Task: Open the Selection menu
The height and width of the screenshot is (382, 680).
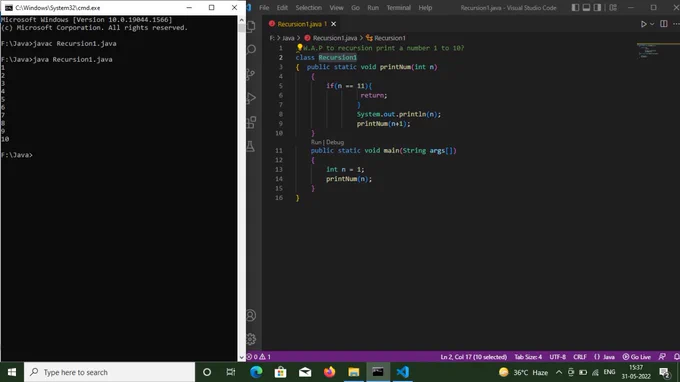Action: click(308, 7)
